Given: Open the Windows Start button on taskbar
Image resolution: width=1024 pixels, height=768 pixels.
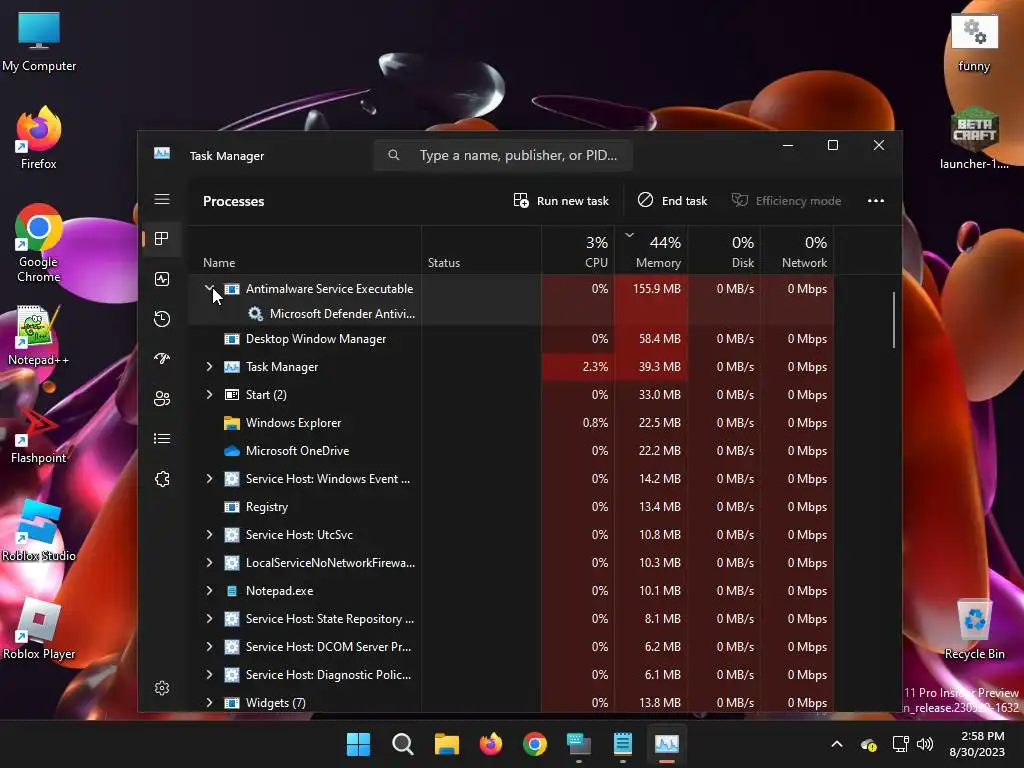Looking at the screenshot, I should pyautogui.click(x=358, y=744).
